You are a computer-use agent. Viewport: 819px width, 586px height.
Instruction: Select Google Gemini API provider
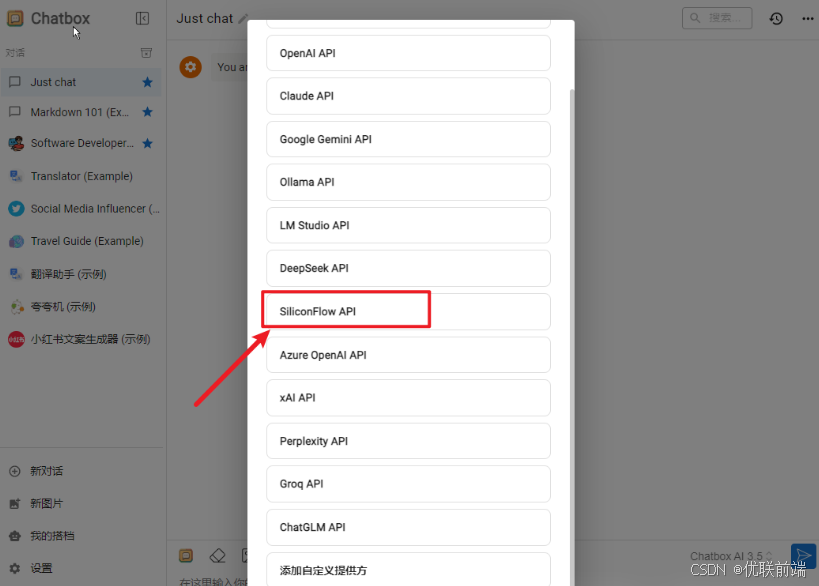pyautogui.click(x=408, y=139)
